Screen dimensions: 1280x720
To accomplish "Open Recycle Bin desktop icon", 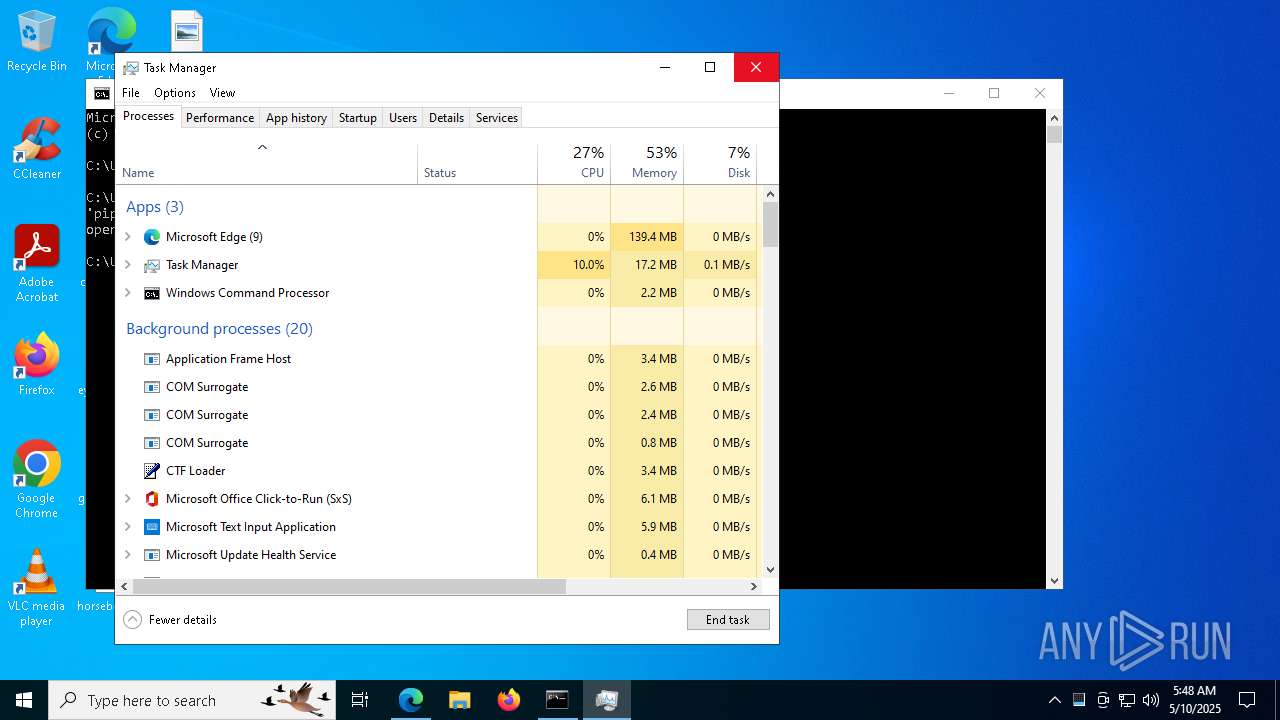I will (37, 42).
